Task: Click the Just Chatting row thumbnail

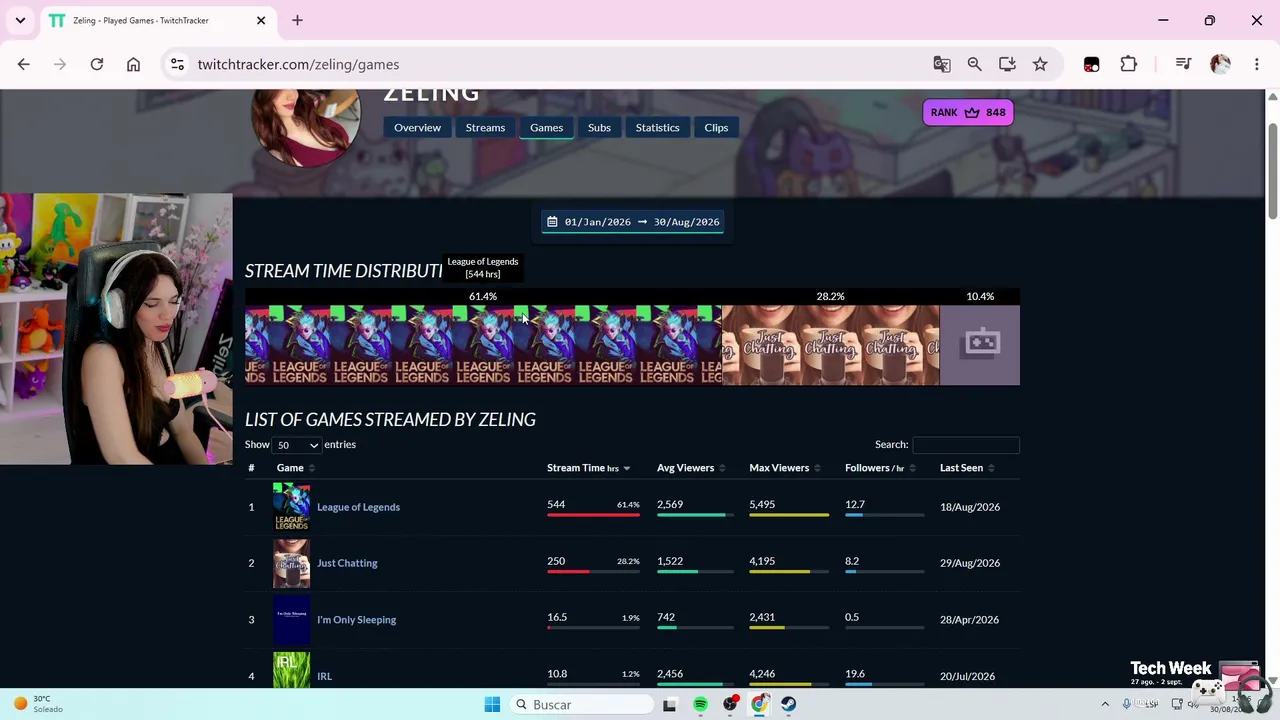Action: [x=292, y=563]
